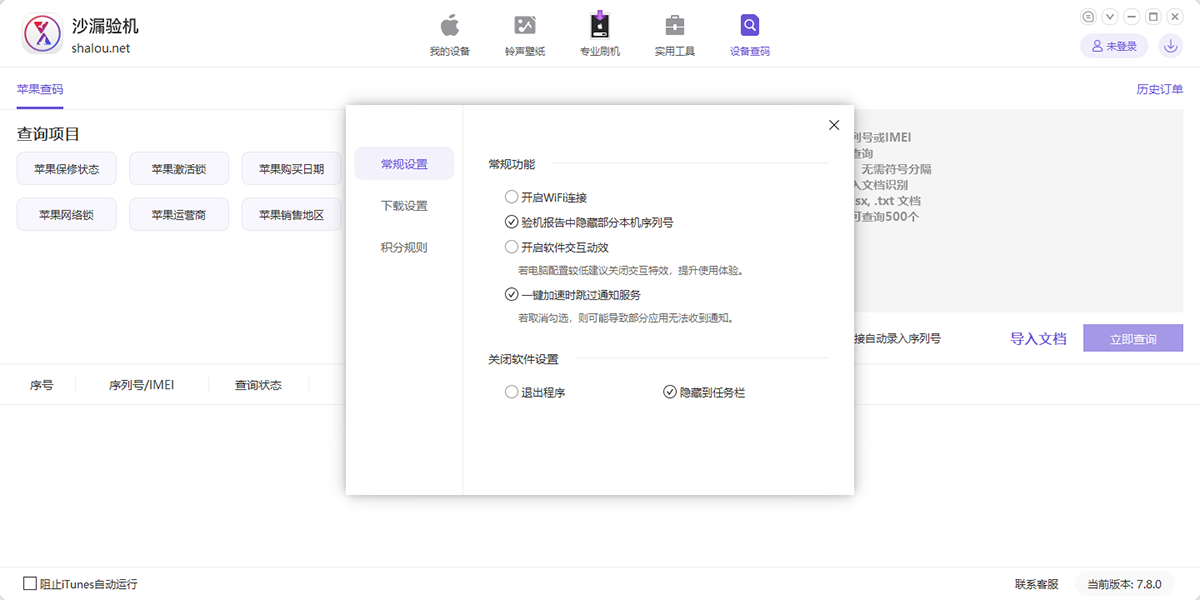Open 历史订单 link

click(1160, 89)
